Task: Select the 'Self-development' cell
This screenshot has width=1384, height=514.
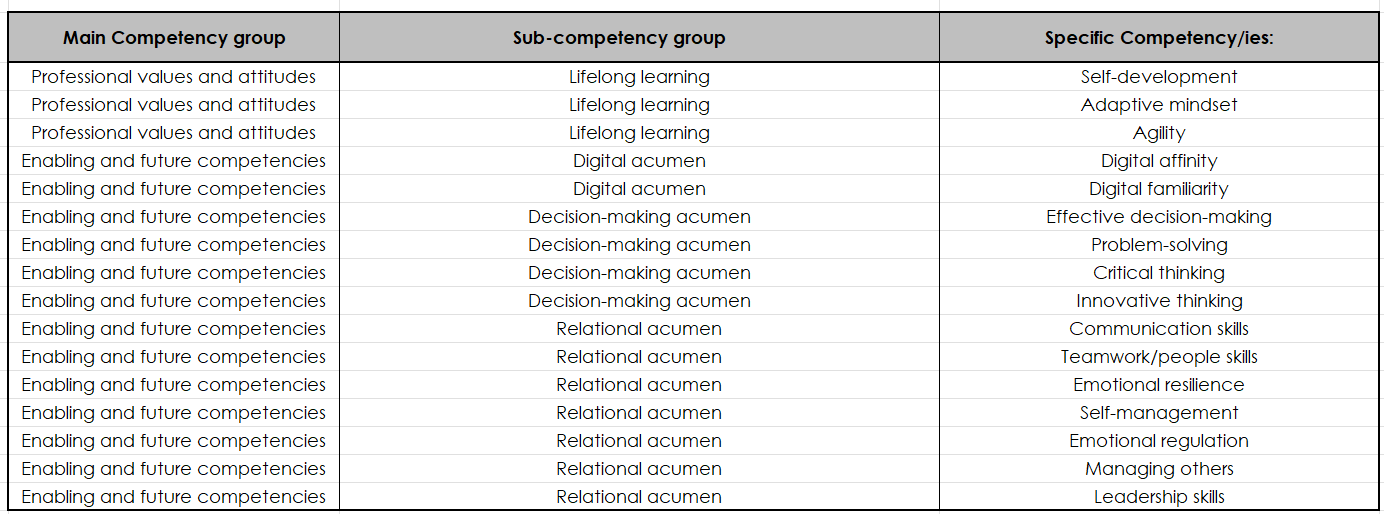Action: pos(1158,77)
